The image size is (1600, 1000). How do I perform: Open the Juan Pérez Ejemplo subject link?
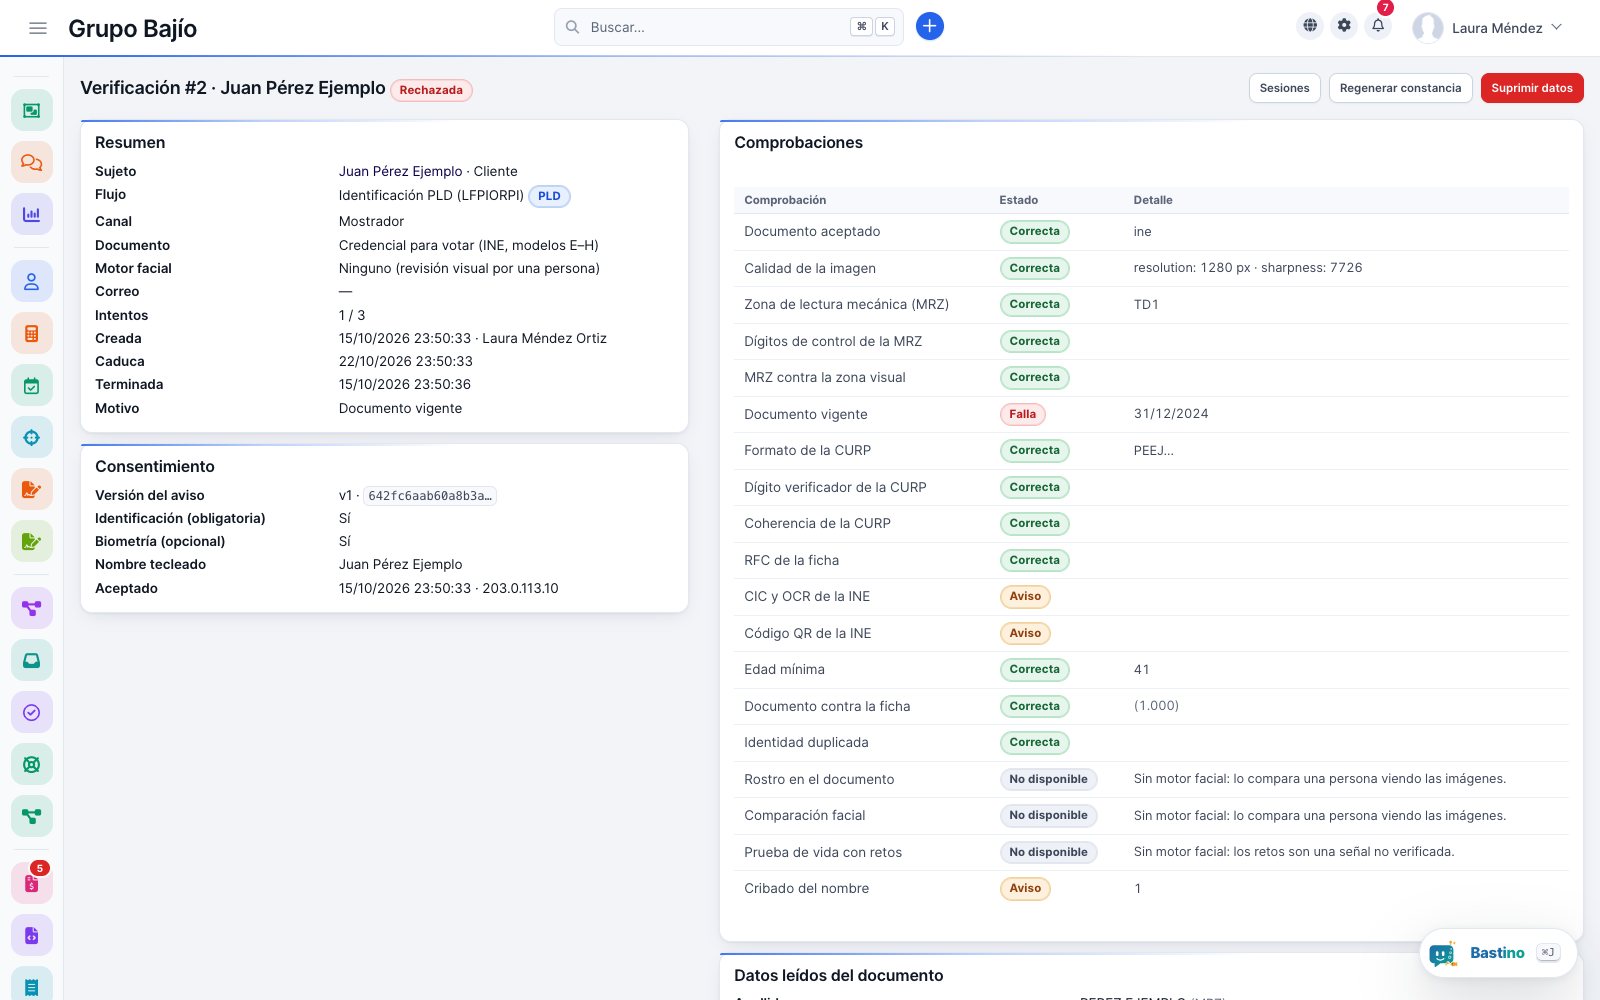click(400, 171)
